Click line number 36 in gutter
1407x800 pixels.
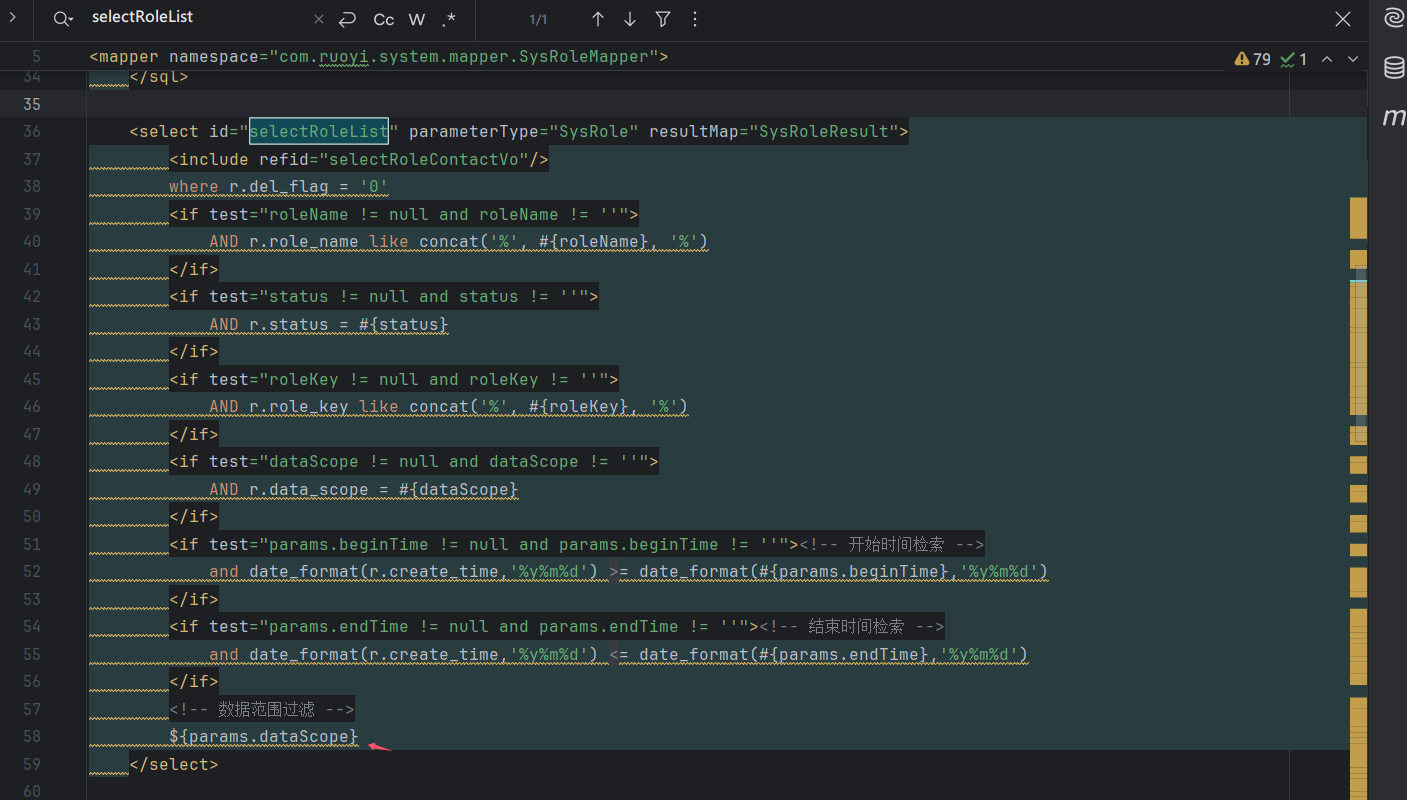pos(30,131)
